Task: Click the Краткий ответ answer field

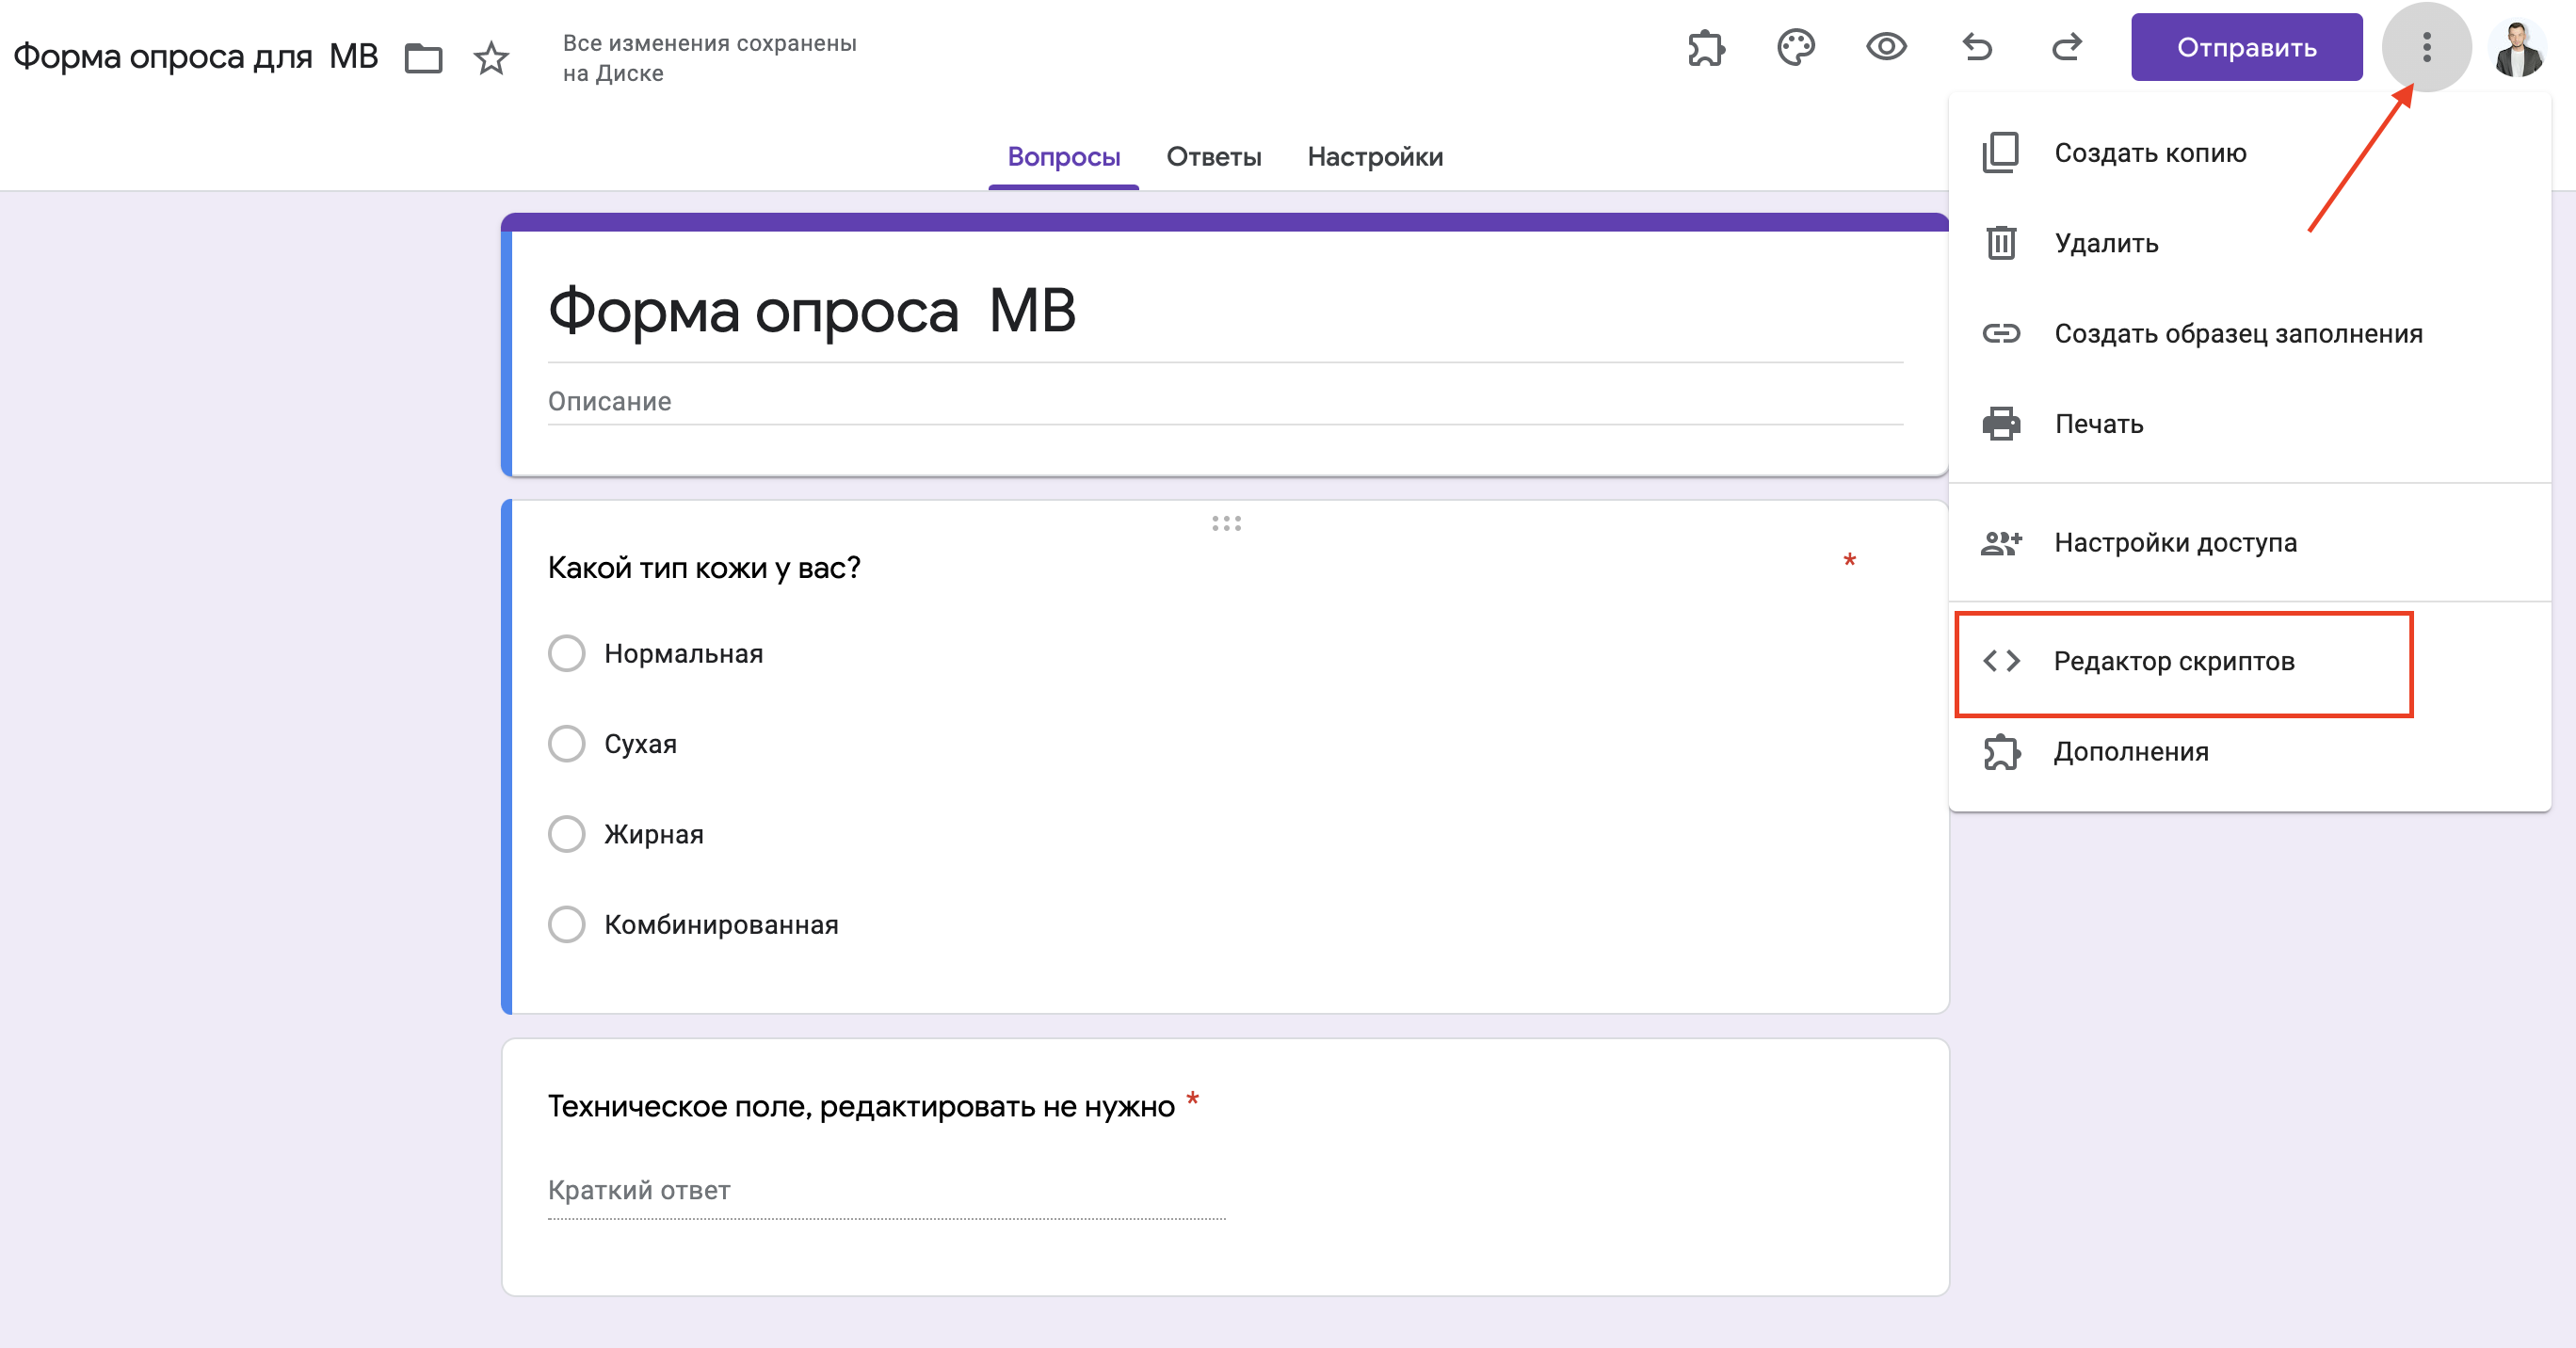Action: [886, 1191]
